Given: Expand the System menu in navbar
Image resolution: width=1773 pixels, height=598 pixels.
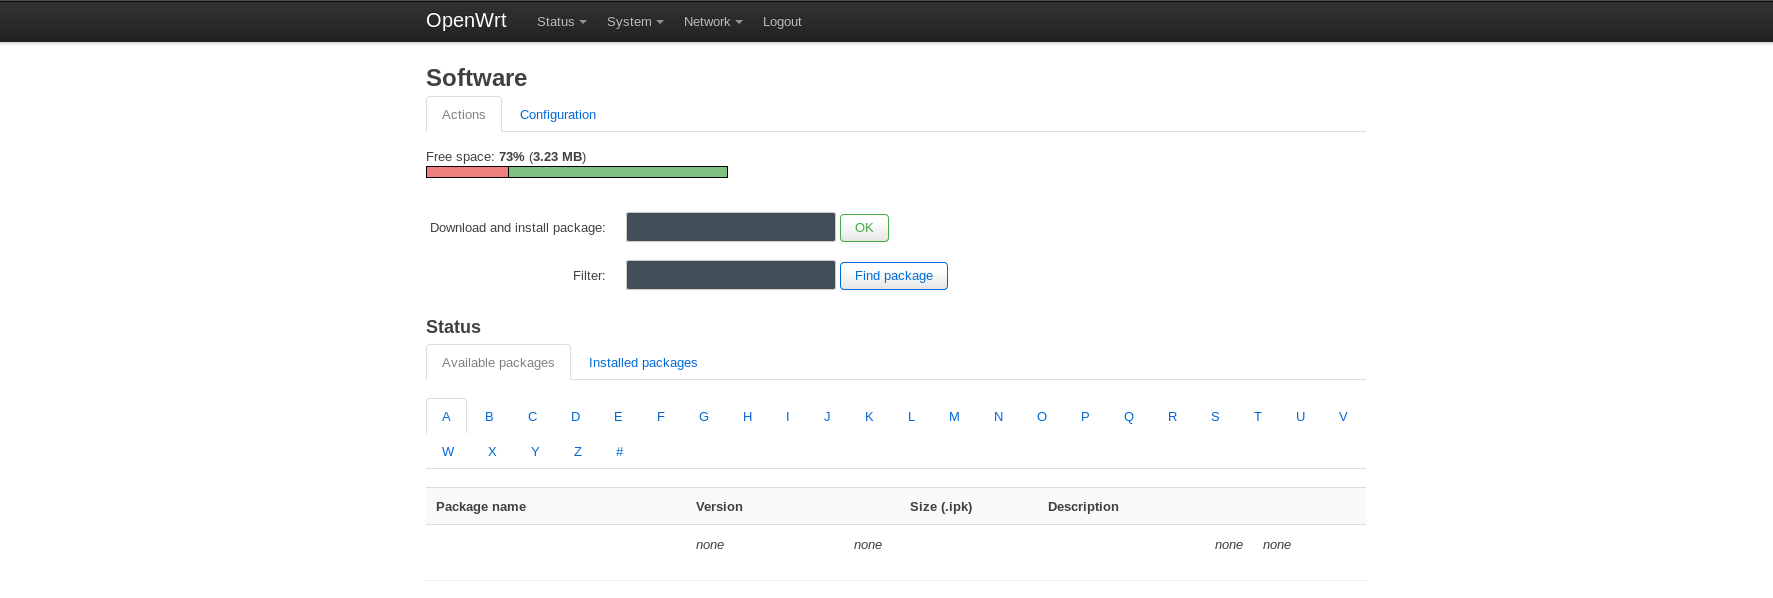Looking at the screenshot, I should click(634, 22).
